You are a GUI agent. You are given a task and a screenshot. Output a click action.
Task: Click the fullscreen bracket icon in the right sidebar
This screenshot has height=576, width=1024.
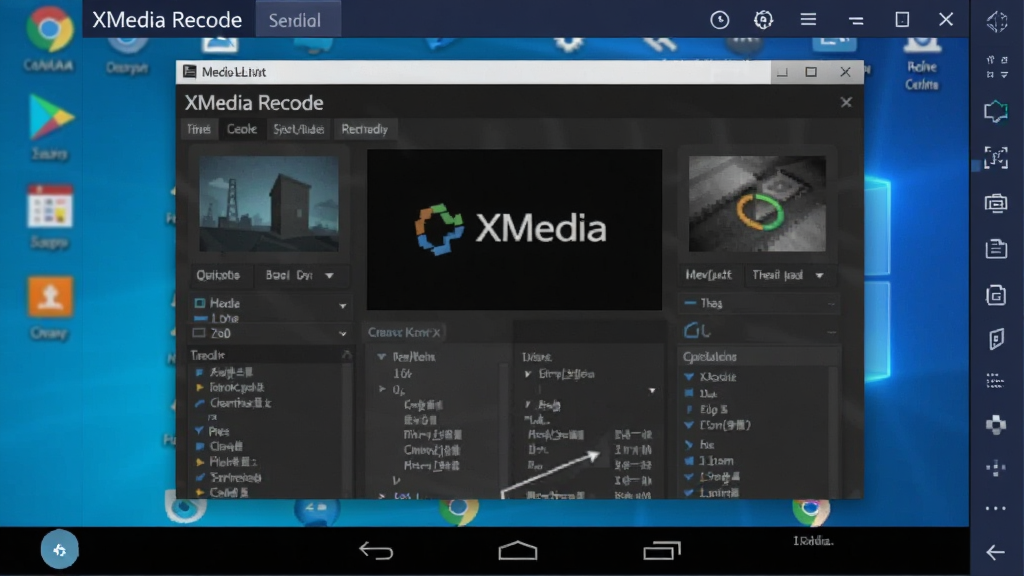point(996,157)
